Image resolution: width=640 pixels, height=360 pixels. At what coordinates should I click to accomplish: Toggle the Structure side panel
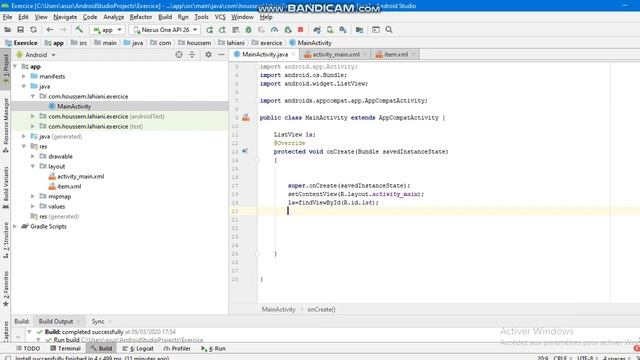[5, 240]
